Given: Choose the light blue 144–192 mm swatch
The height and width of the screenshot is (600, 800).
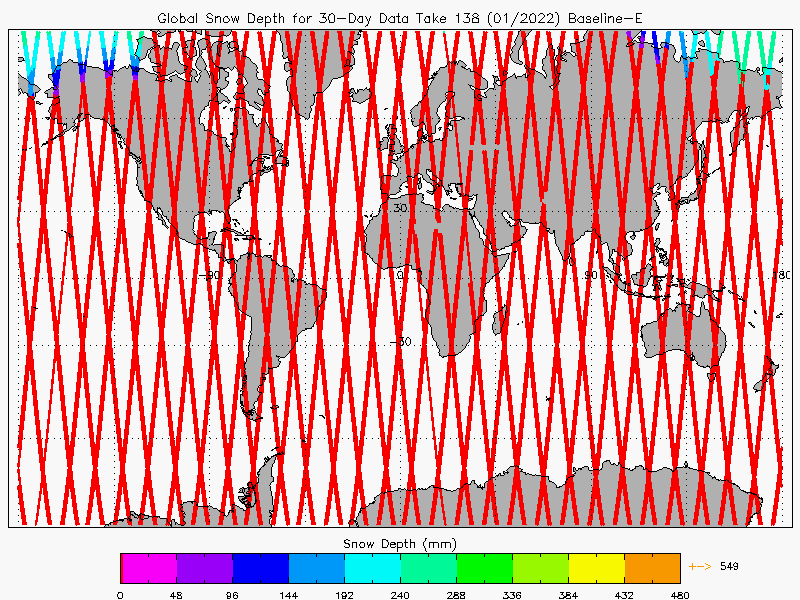Looking at the screenshot, I should 316,568.
